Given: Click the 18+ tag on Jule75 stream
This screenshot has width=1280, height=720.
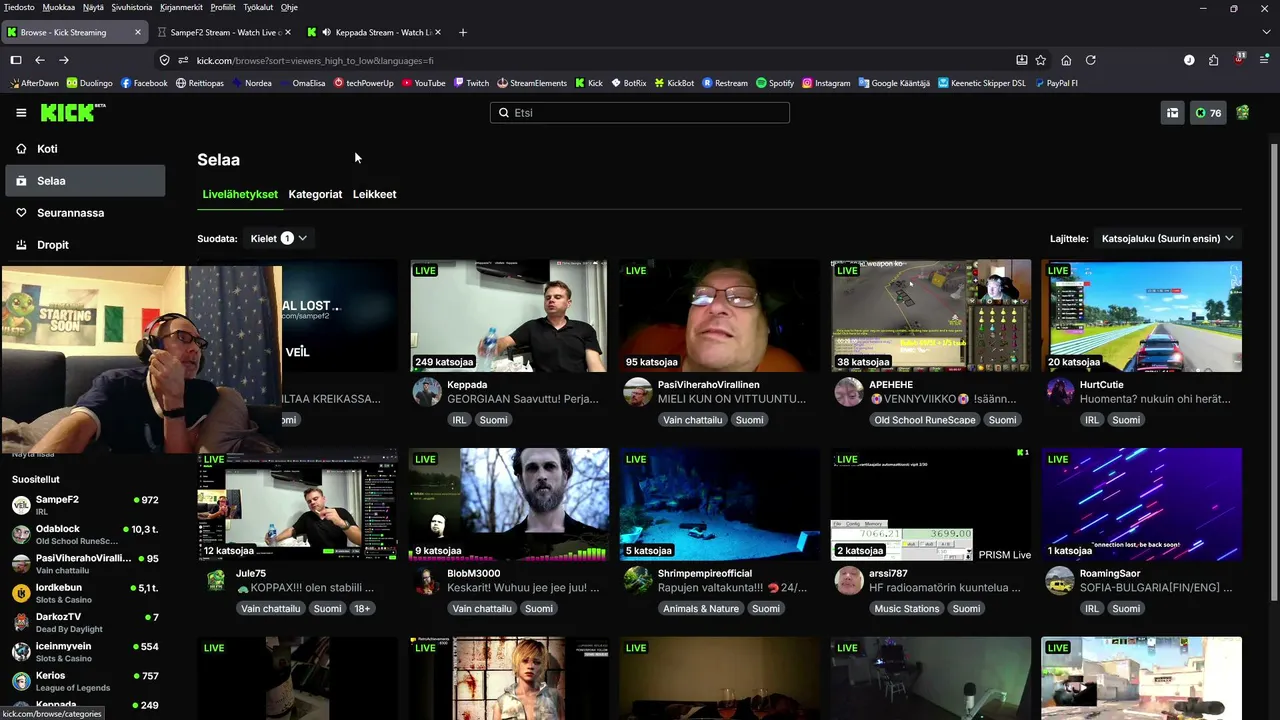Looking at the screenshot, I should 361,608.
